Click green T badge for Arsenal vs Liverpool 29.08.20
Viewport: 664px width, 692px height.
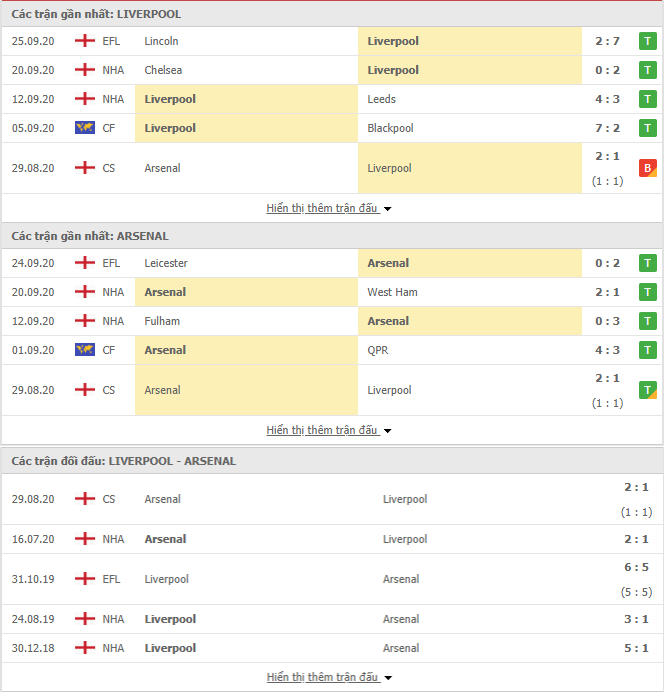coord(648,390)
